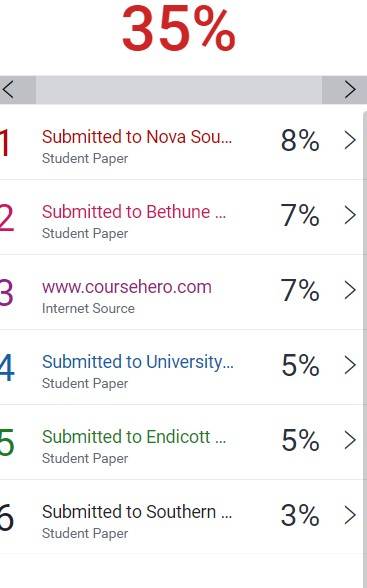Select source number 5 badge
Image resolution: width=367 pixels, height=588 pixels.
tap(7, 442)
